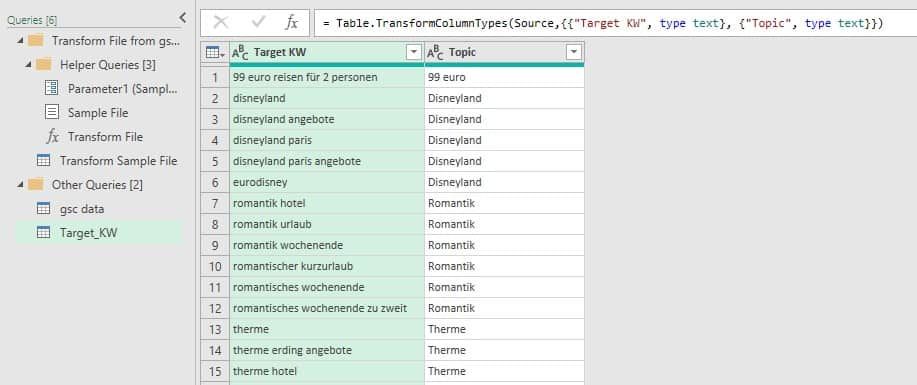Select the Sample File document icon

pos(51,112)
